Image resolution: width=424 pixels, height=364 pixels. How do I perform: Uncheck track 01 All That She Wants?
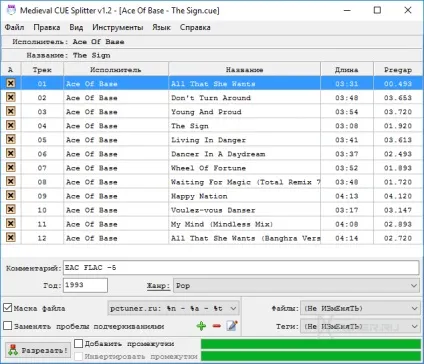11,83
